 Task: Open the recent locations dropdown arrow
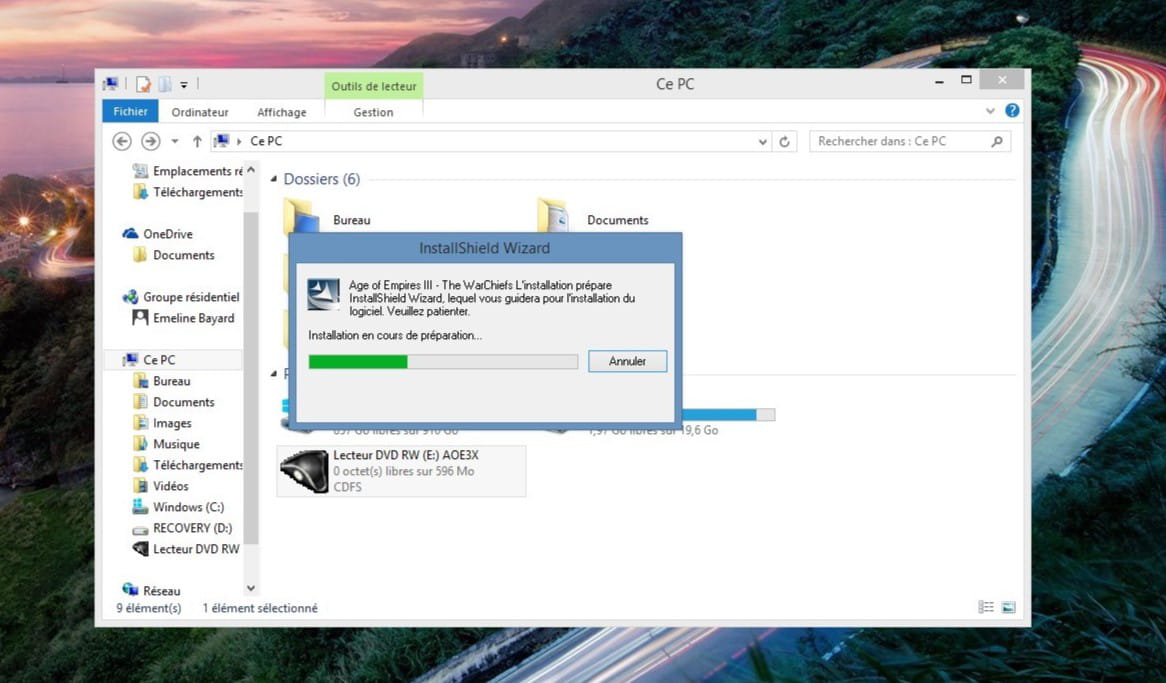click(x=175, y=142)
